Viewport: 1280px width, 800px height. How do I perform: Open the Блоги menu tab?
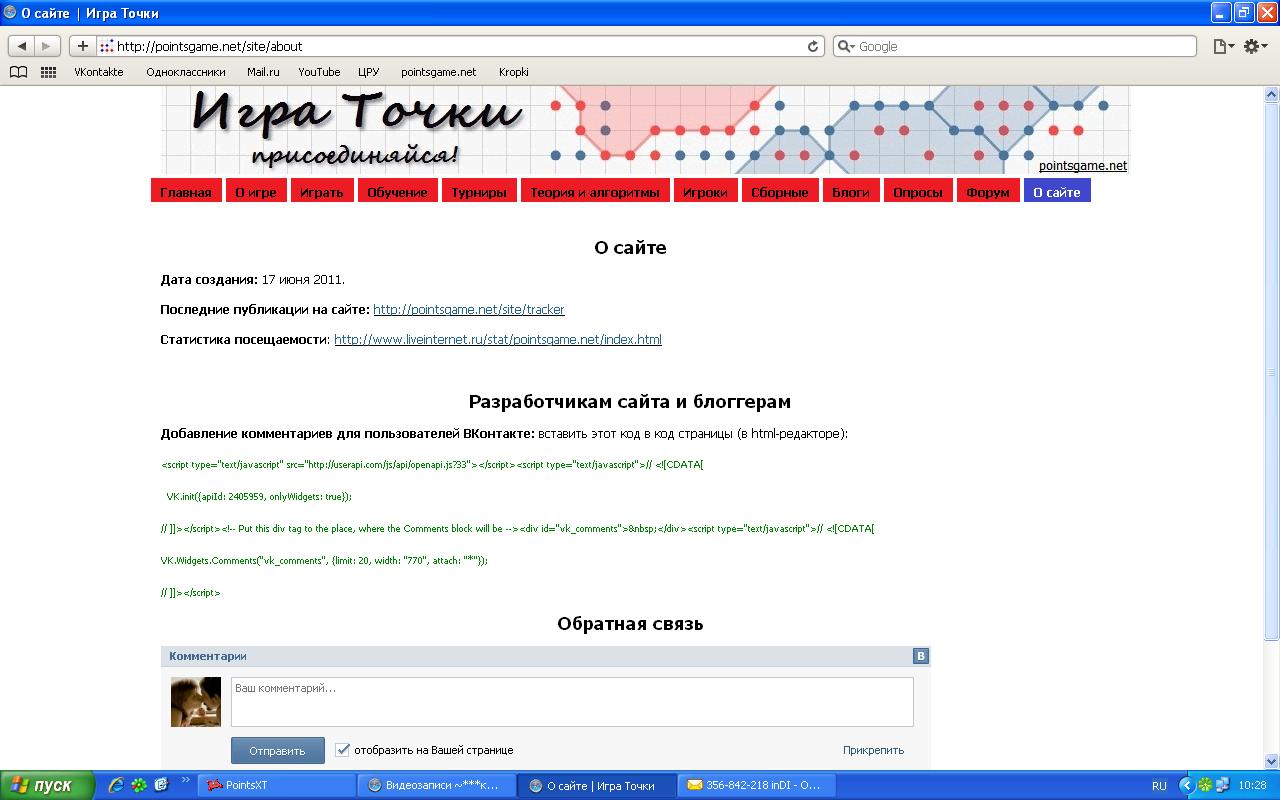tap(851, 192)
